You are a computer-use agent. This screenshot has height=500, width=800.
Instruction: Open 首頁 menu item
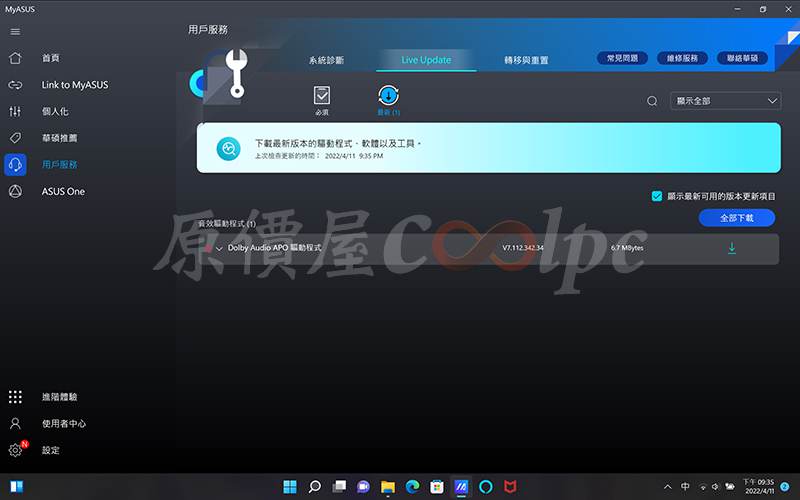[x=51, y=58]
